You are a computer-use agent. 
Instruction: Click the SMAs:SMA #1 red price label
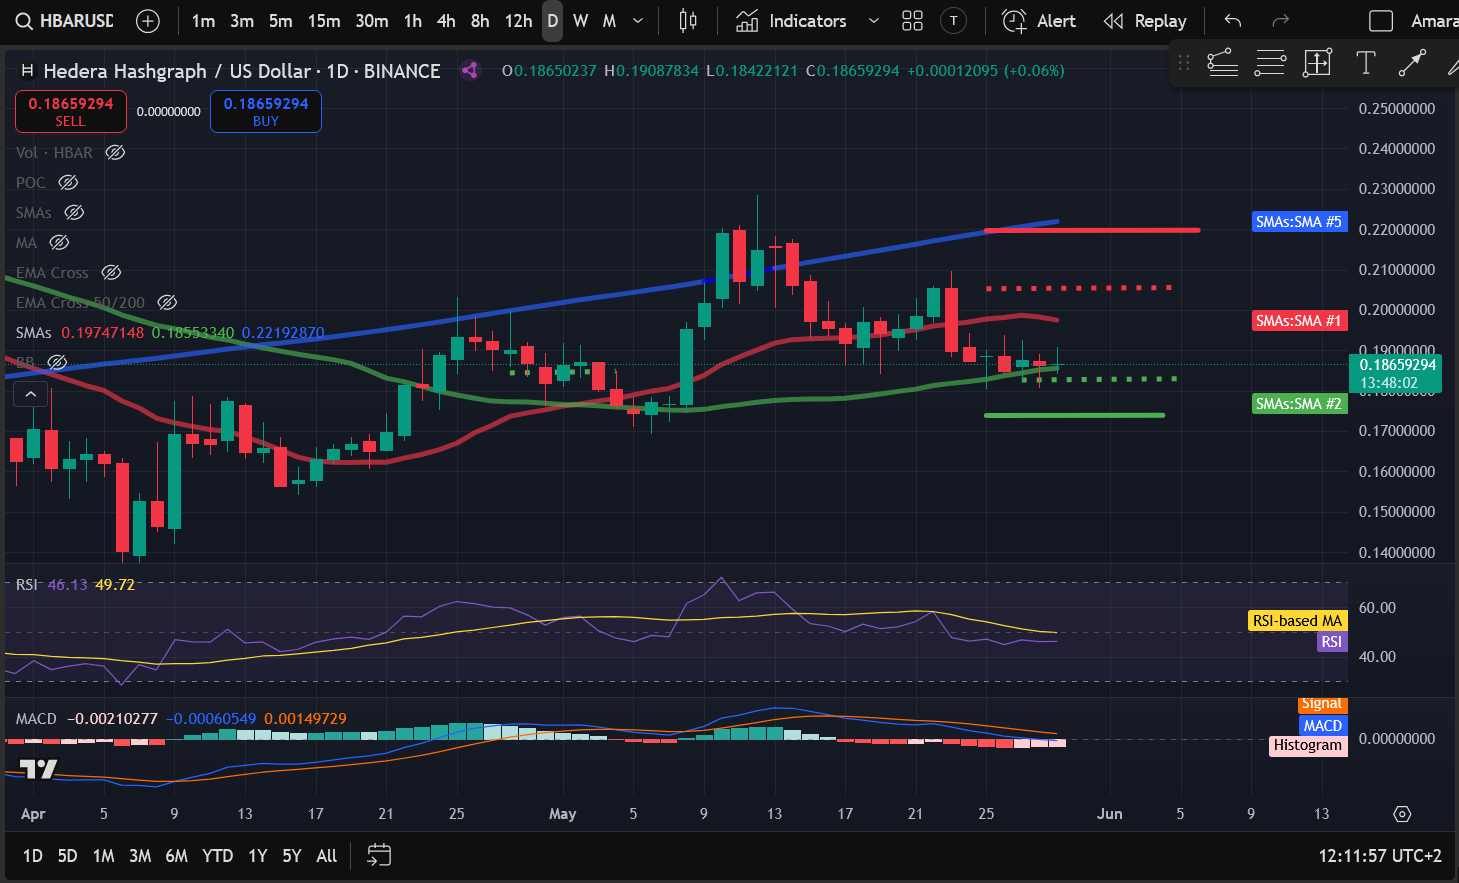coord(1299,321)
